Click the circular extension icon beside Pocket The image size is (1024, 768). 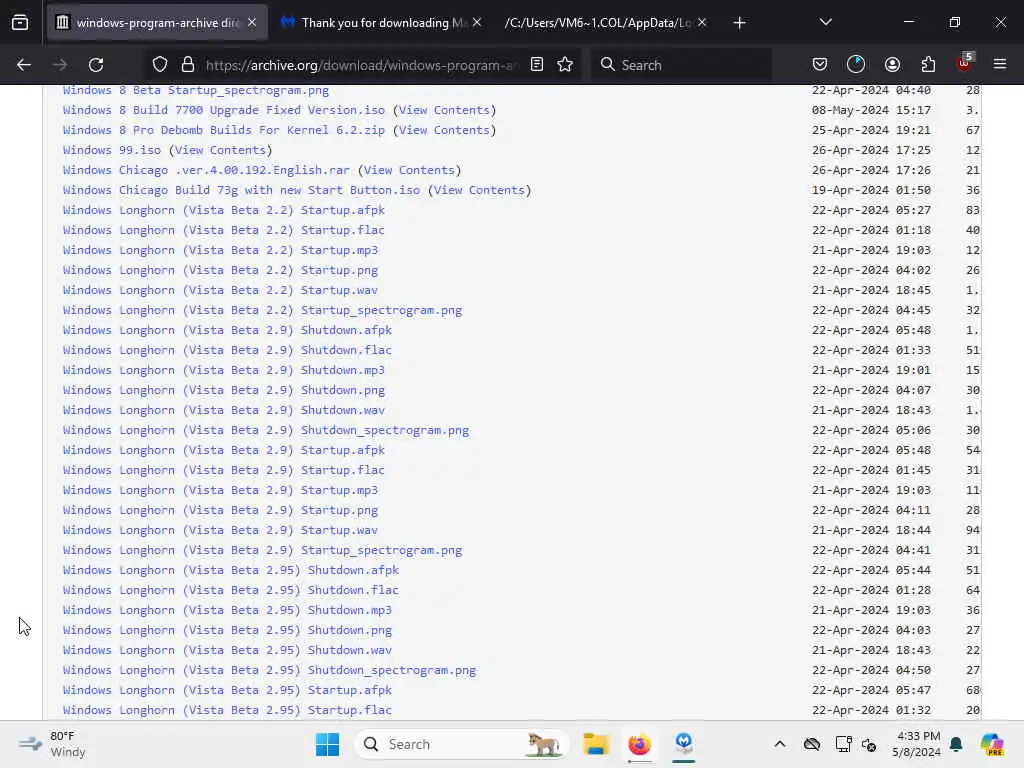pyautogui.click(x=856, y=65)
